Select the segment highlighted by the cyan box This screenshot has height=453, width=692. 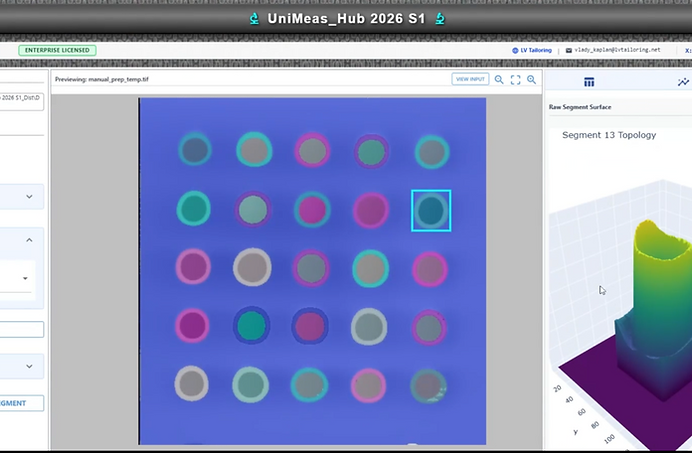(x=431, y=211)
